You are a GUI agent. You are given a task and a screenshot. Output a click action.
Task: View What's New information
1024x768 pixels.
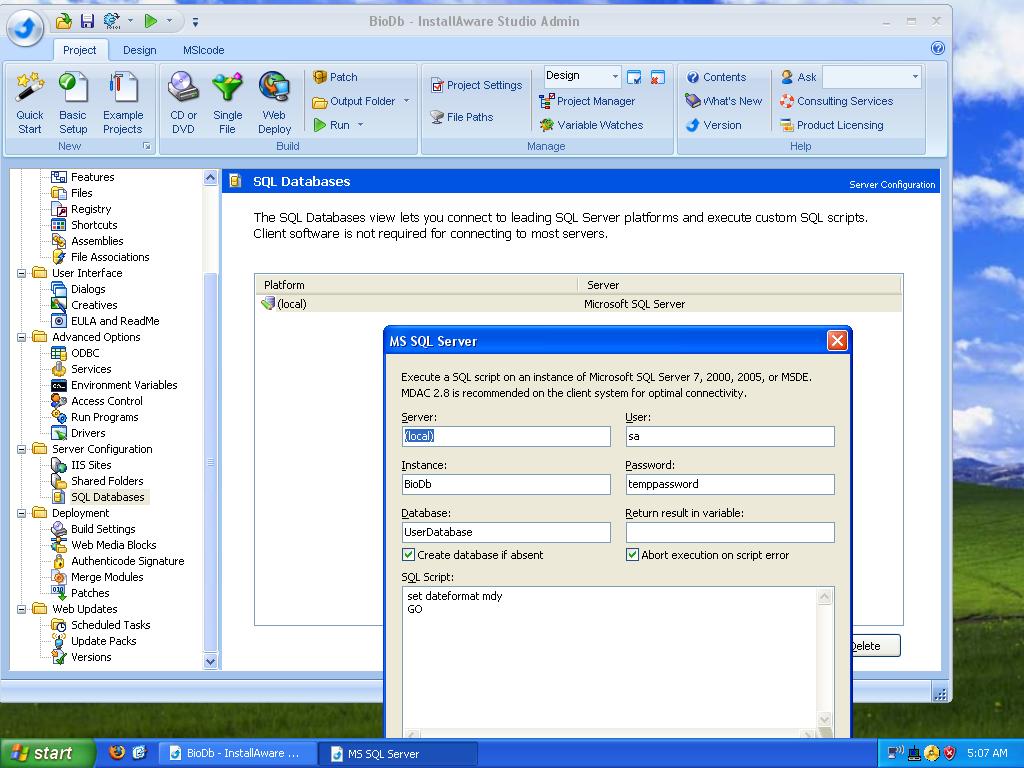click(724, 101)
